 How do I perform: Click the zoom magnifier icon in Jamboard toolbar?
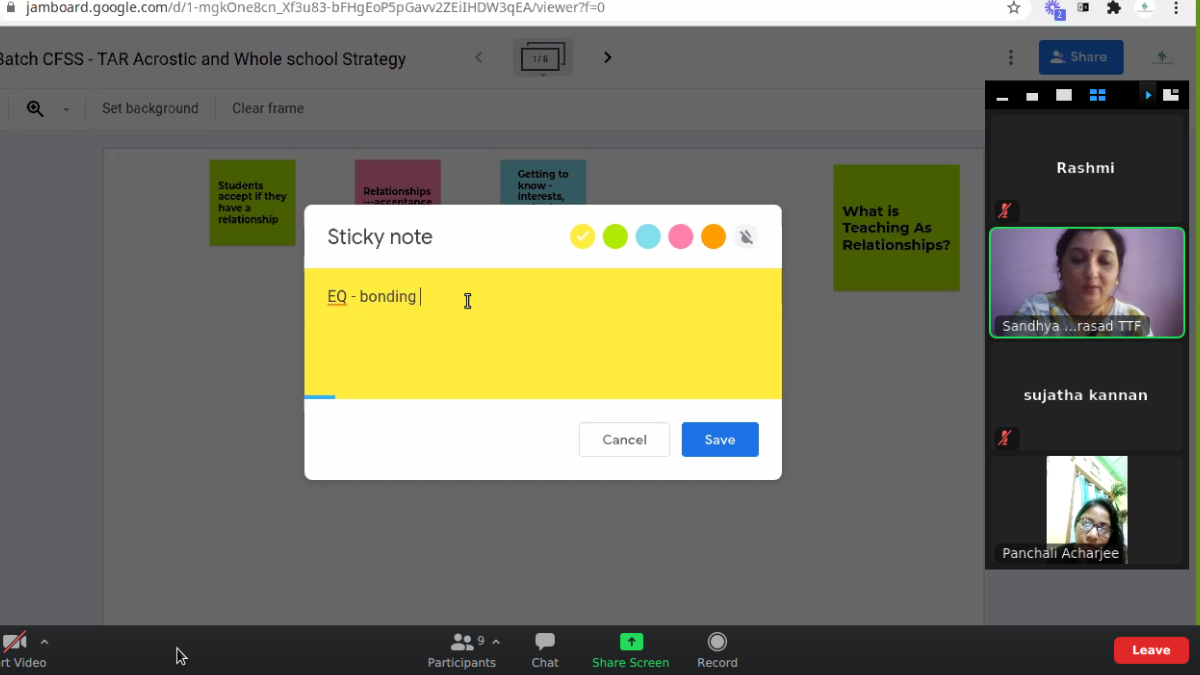(35, 109)
